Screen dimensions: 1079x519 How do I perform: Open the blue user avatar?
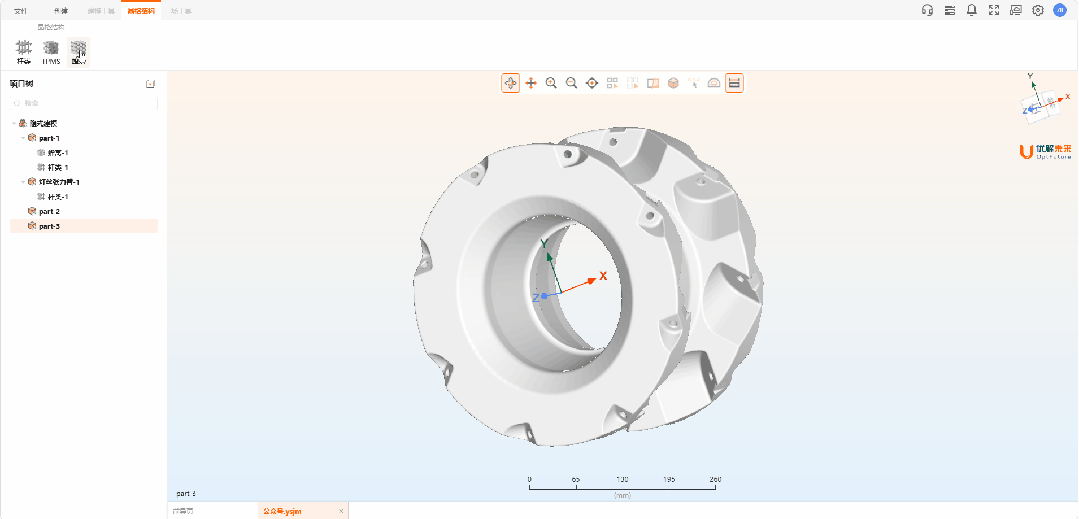point(1060,10)
